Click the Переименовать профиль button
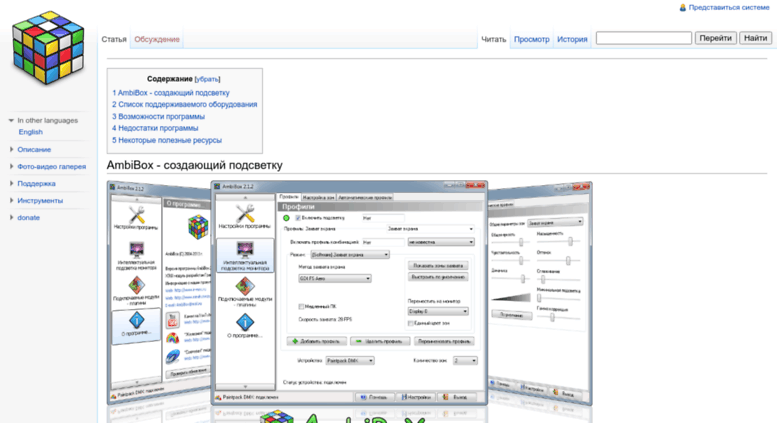 444,341
